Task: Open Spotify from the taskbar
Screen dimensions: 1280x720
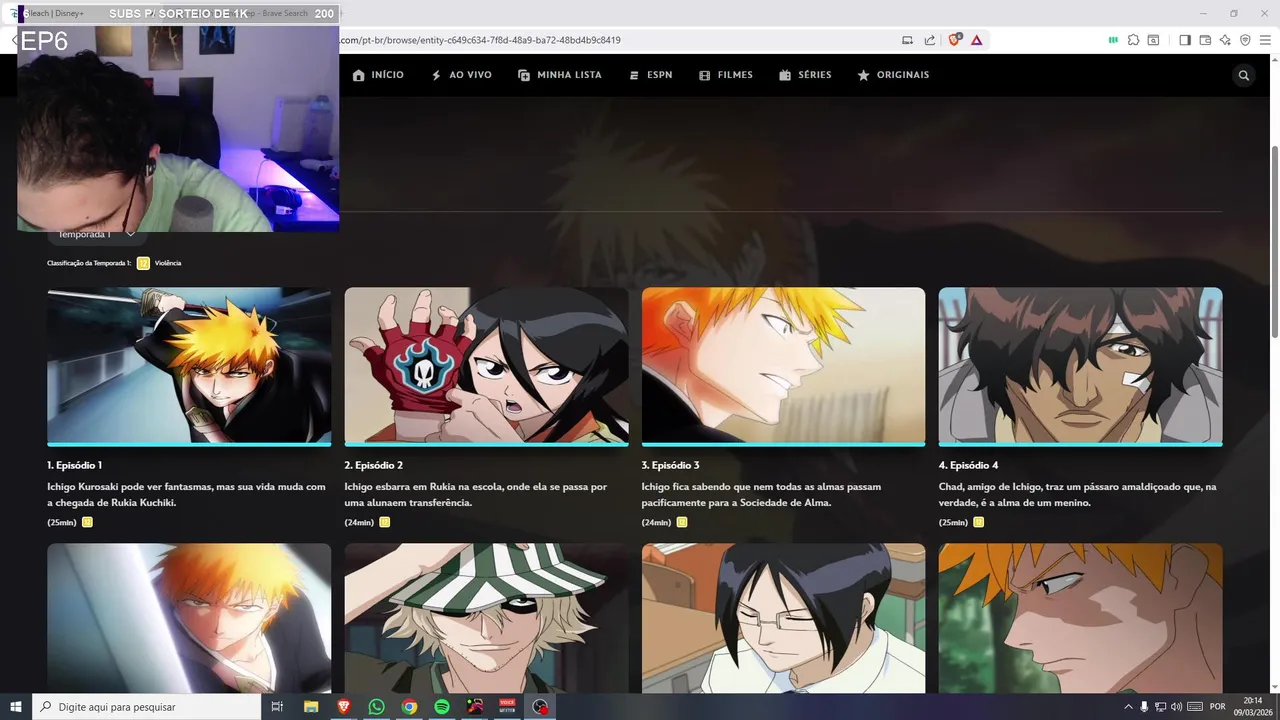Action: click(442, 707)
